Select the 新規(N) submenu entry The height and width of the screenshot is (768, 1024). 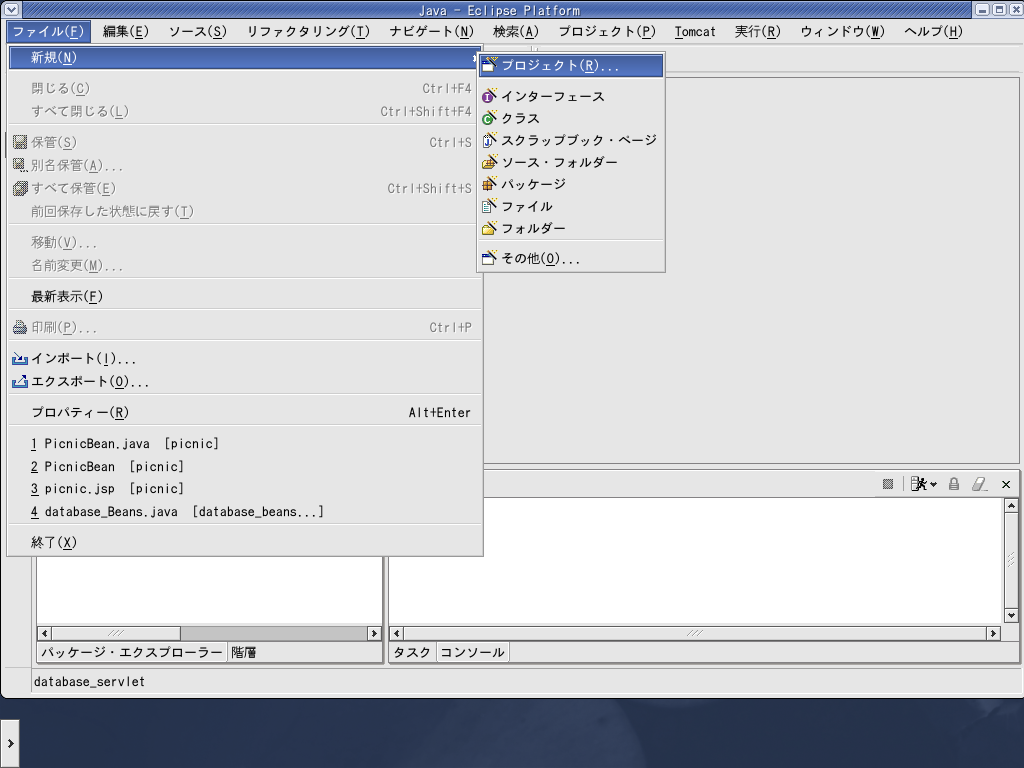245,57
